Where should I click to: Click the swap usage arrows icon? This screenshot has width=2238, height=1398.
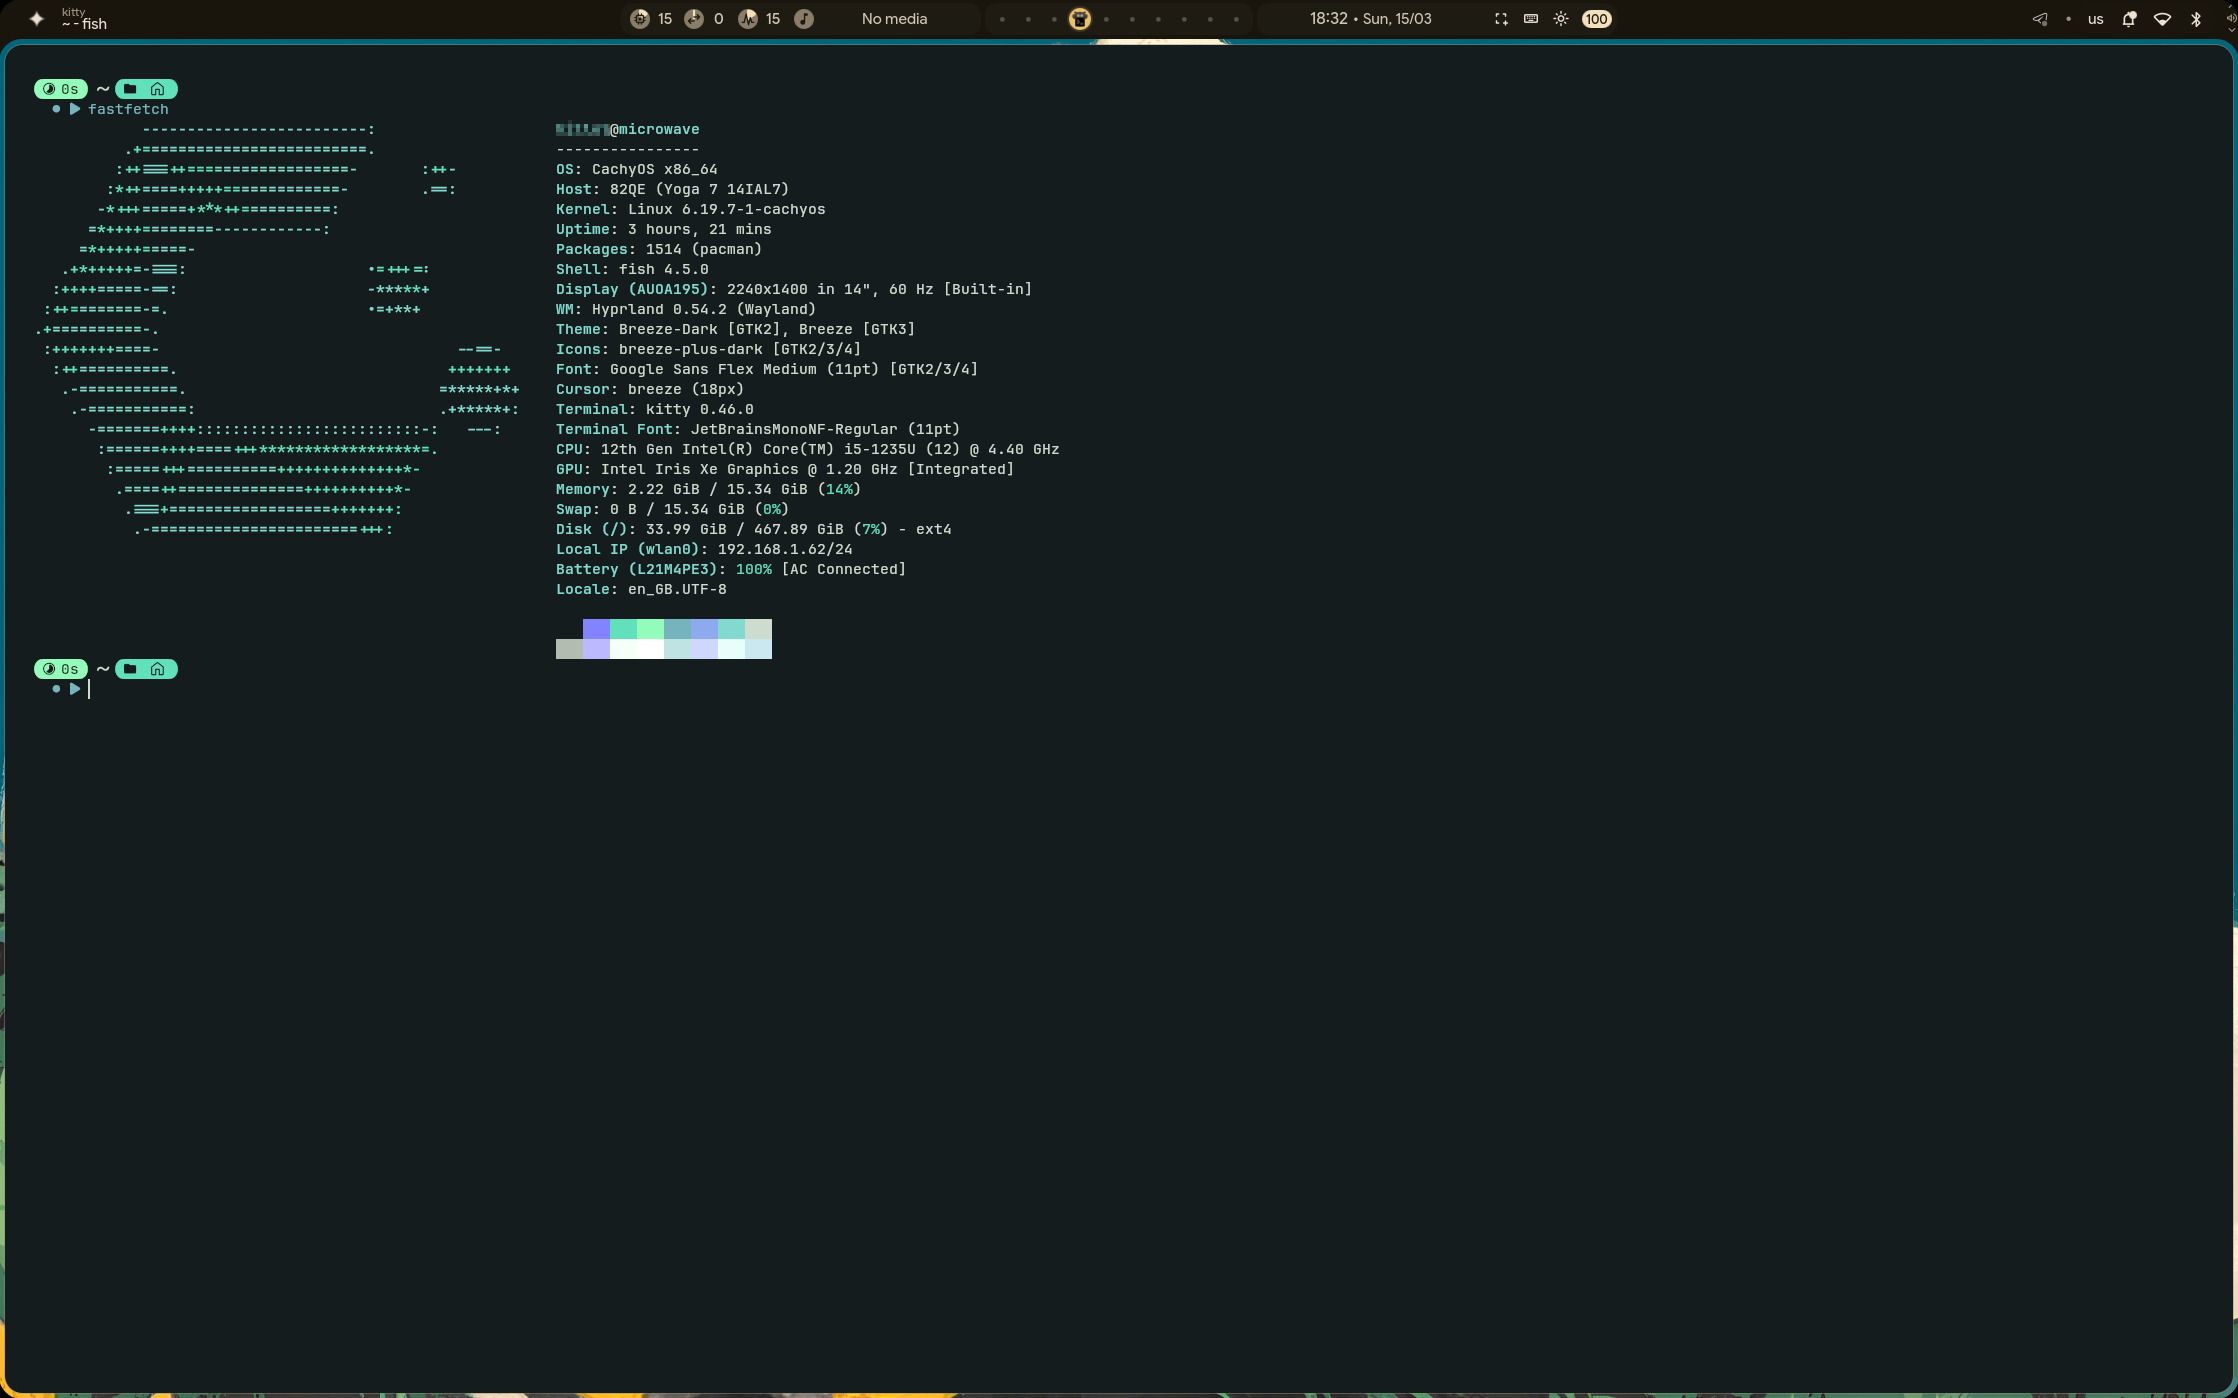(x=694, y=19)
